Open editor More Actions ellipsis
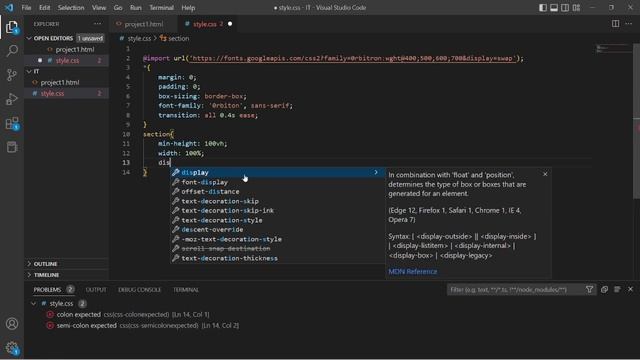640x360 pixels. (629, 24)
